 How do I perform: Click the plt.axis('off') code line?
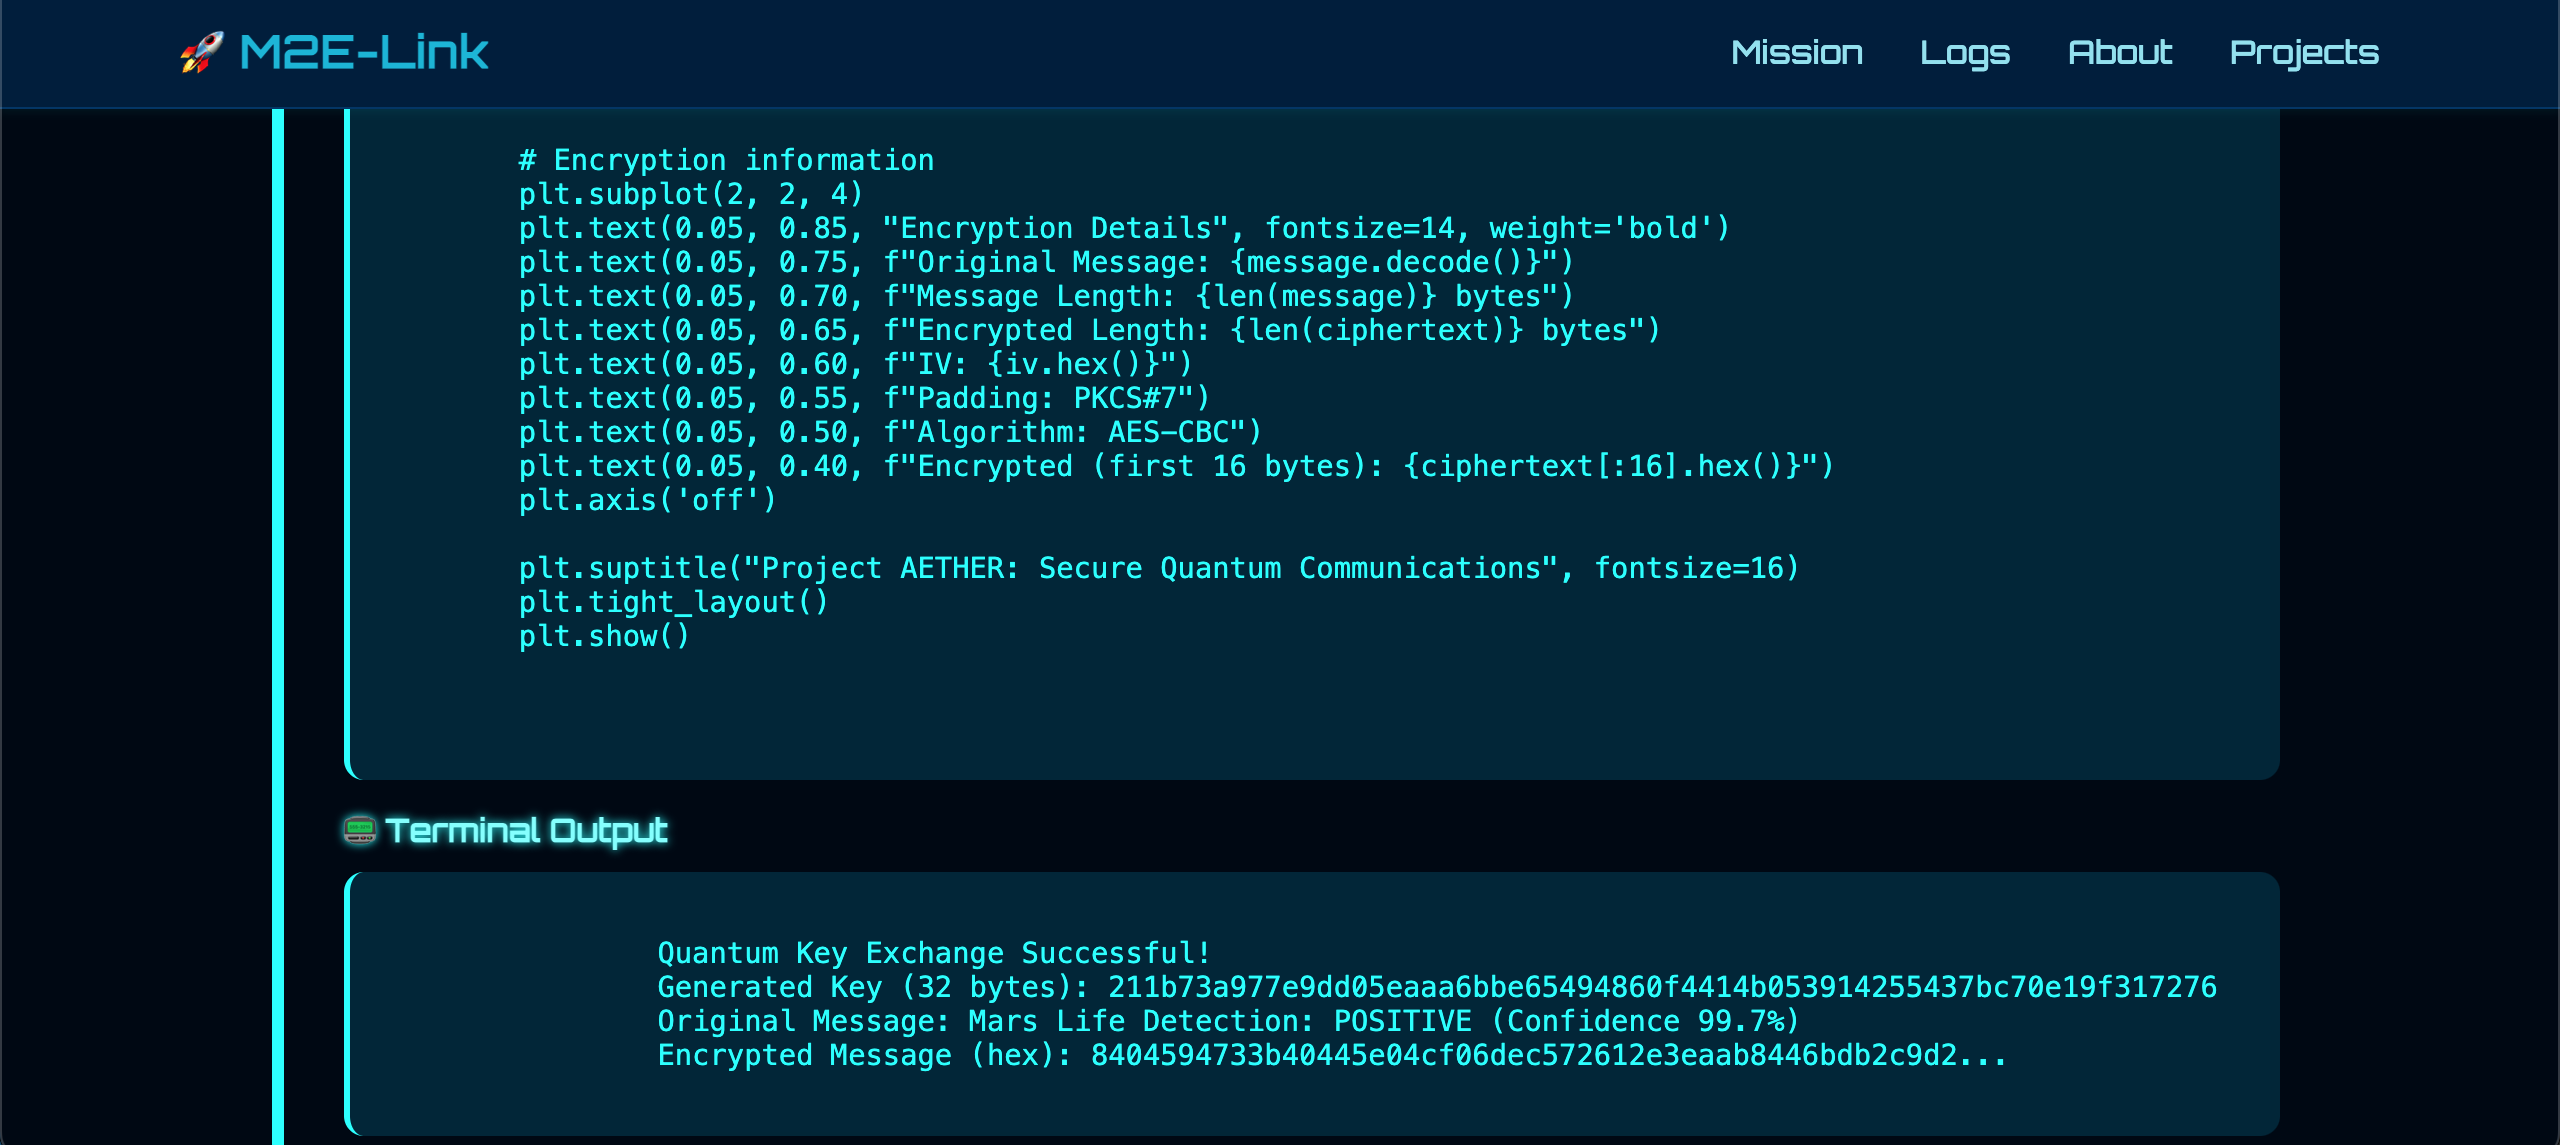point(647,500)
